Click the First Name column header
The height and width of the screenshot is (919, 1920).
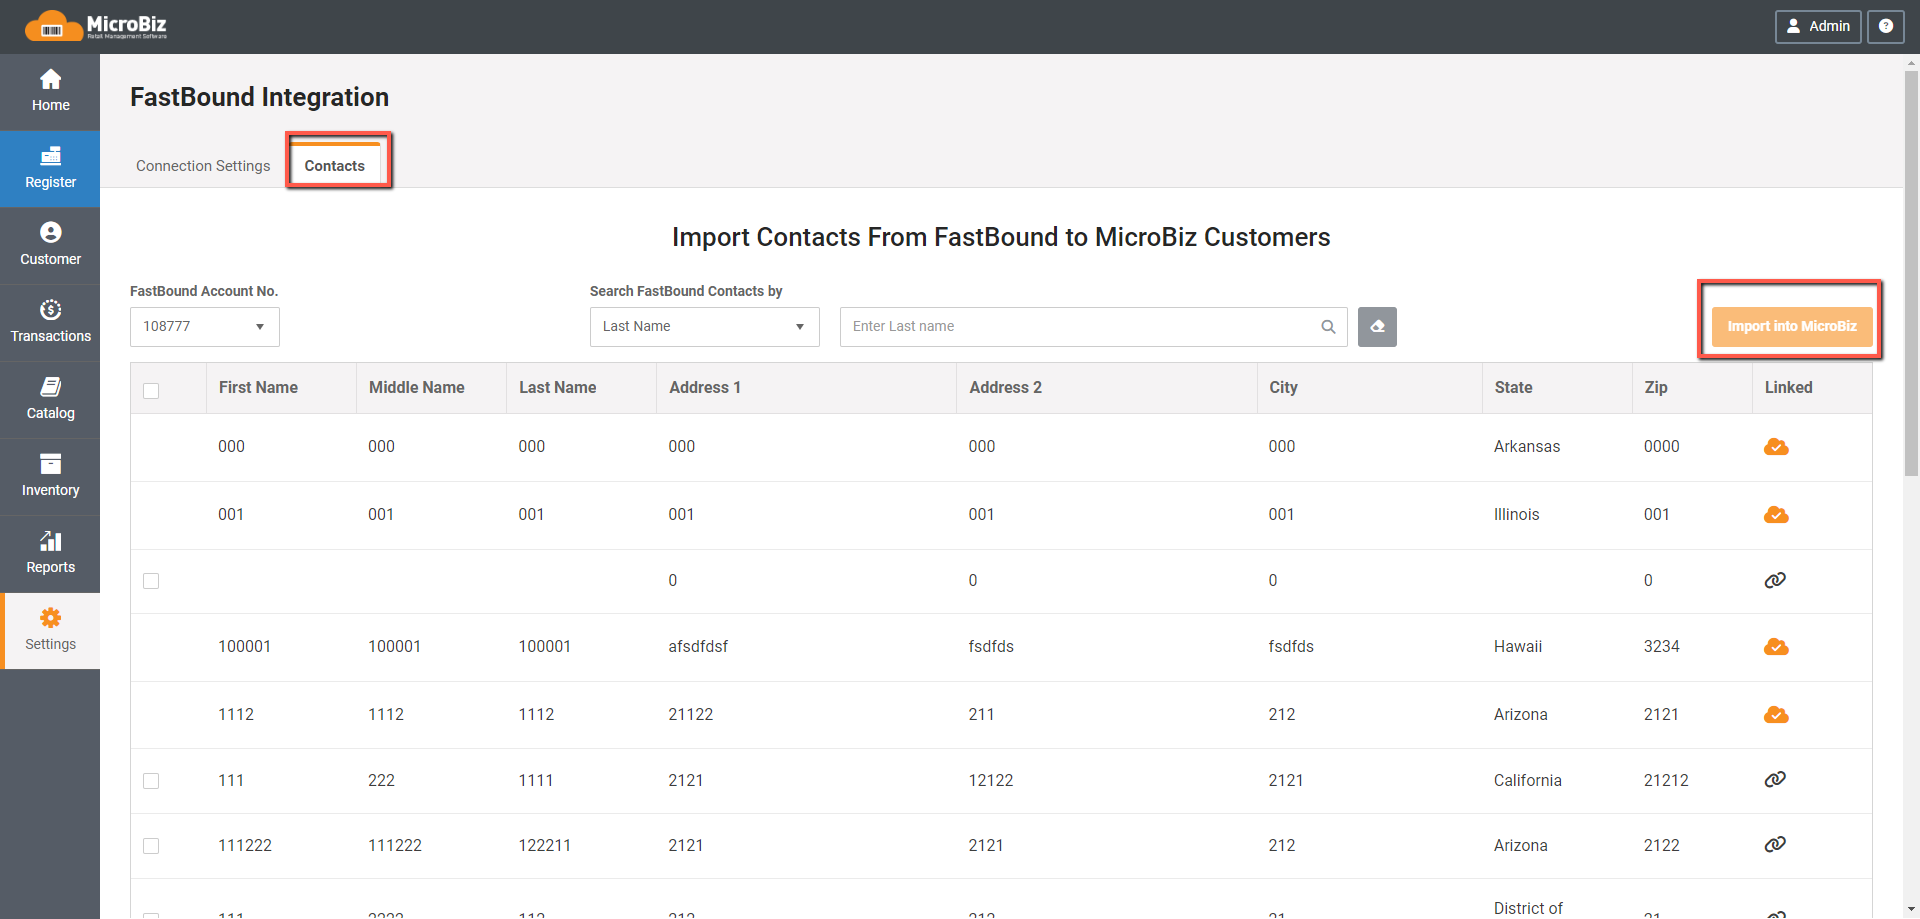tap(258, 388)
